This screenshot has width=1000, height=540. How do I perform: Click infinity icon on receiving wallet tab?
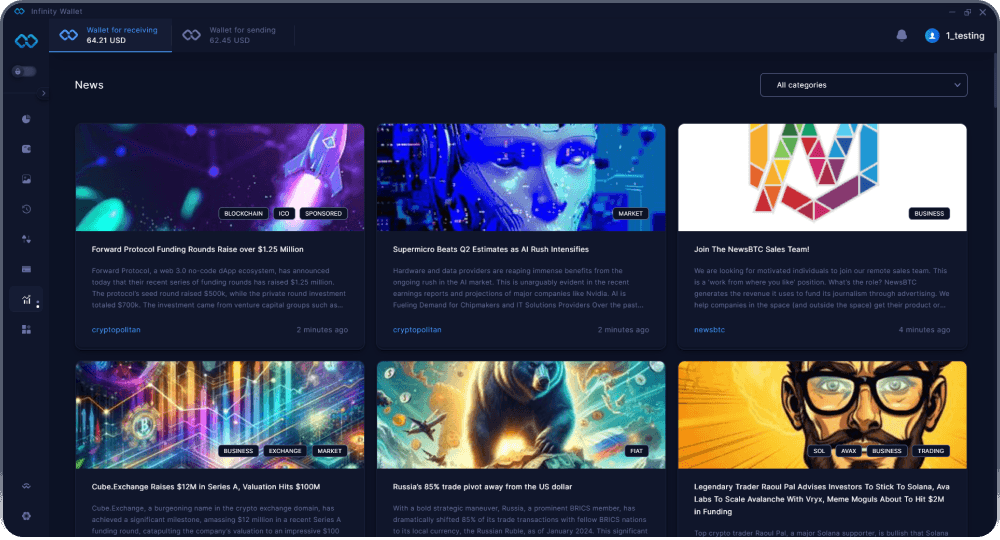tap(69, 35)
